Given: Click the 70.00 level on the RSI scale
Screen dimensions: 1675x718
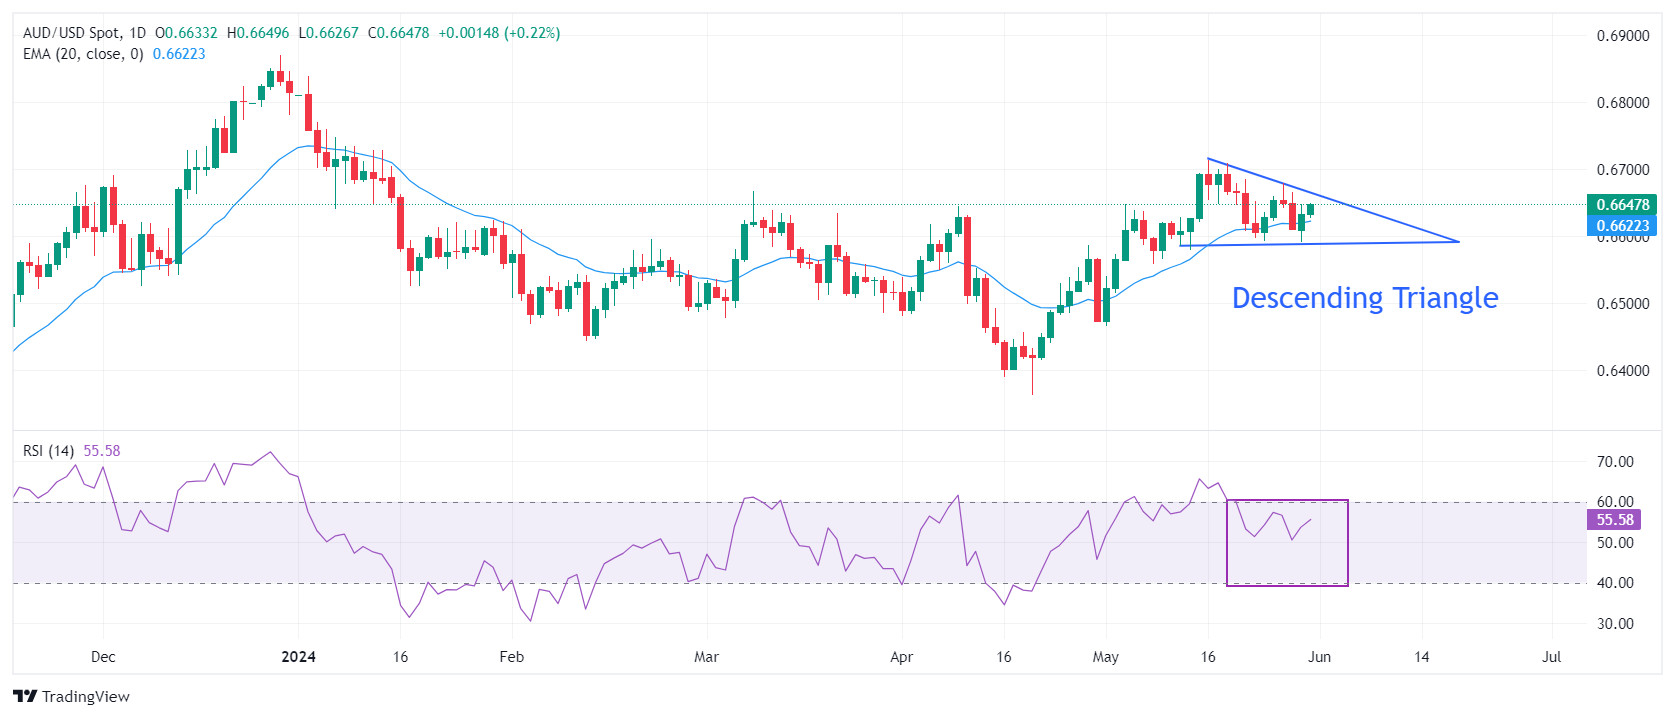Looking at the screenshot, I should pos(1615,462).
